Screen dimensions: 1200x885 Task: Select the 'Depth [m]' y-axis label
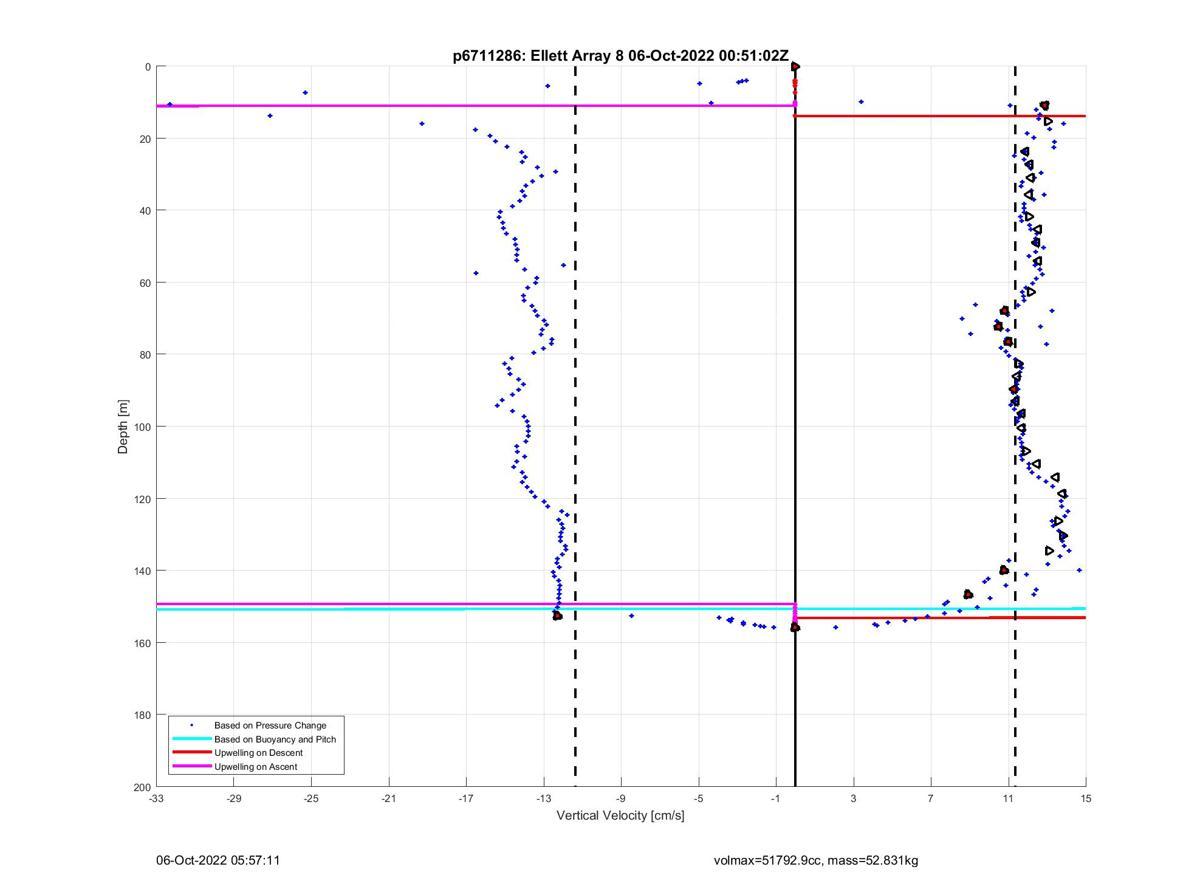click(124, 427)
